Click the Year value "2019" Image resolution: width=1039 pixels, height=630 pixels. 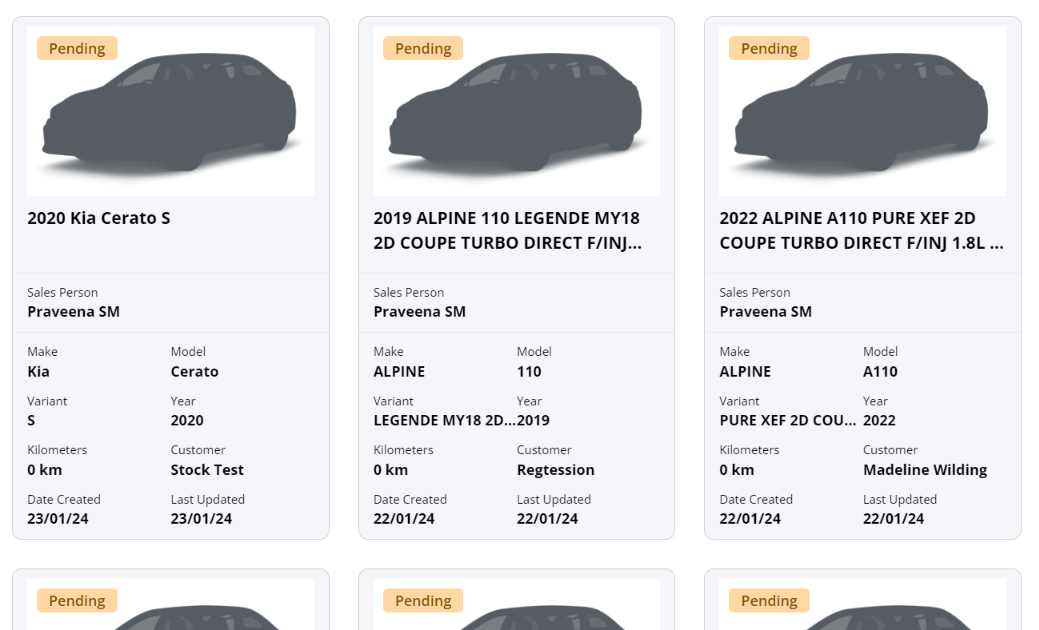tap(533, 421)
